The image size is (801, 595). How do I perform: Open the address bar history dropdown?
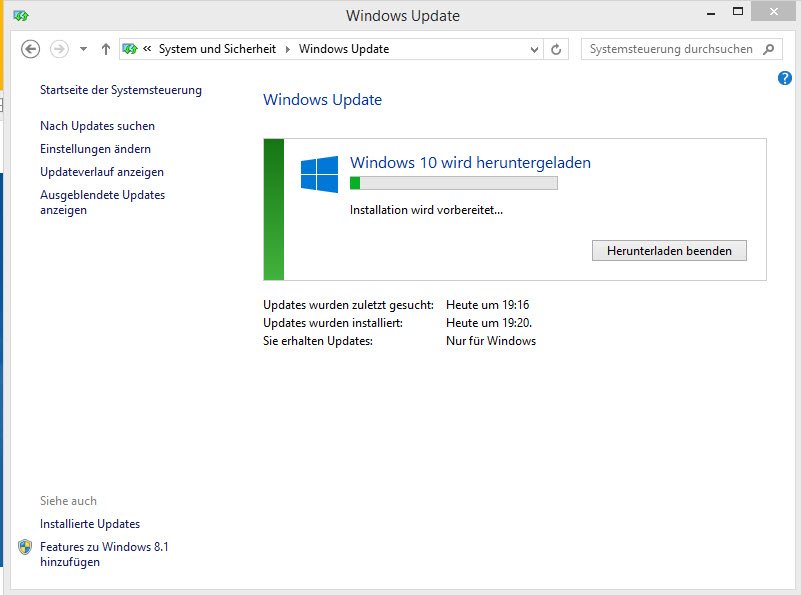pos(534,50)
